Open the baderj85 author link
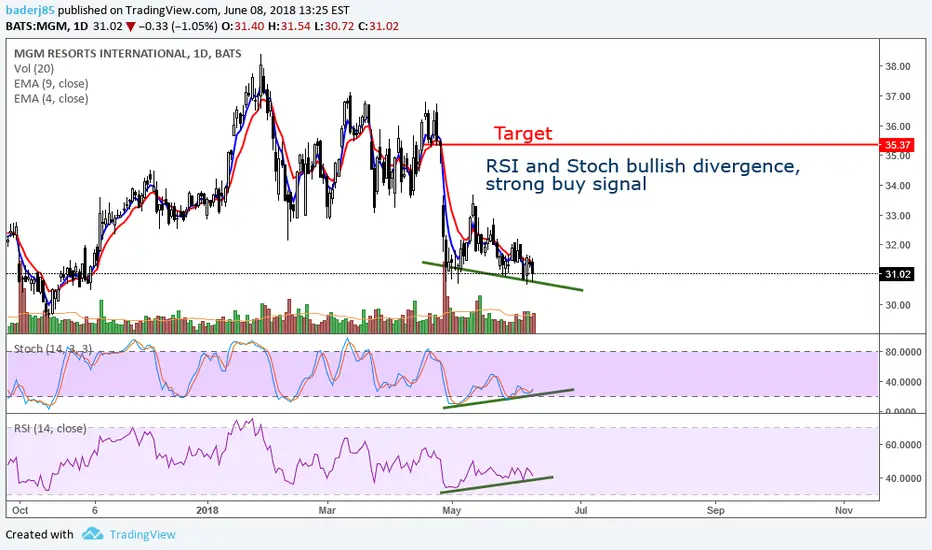 (x=30, y=10)
